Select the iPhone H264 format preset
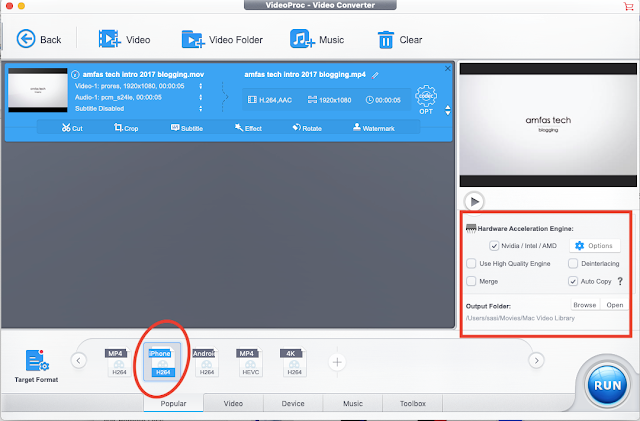 pyautogui.click(x=162, y=362)
